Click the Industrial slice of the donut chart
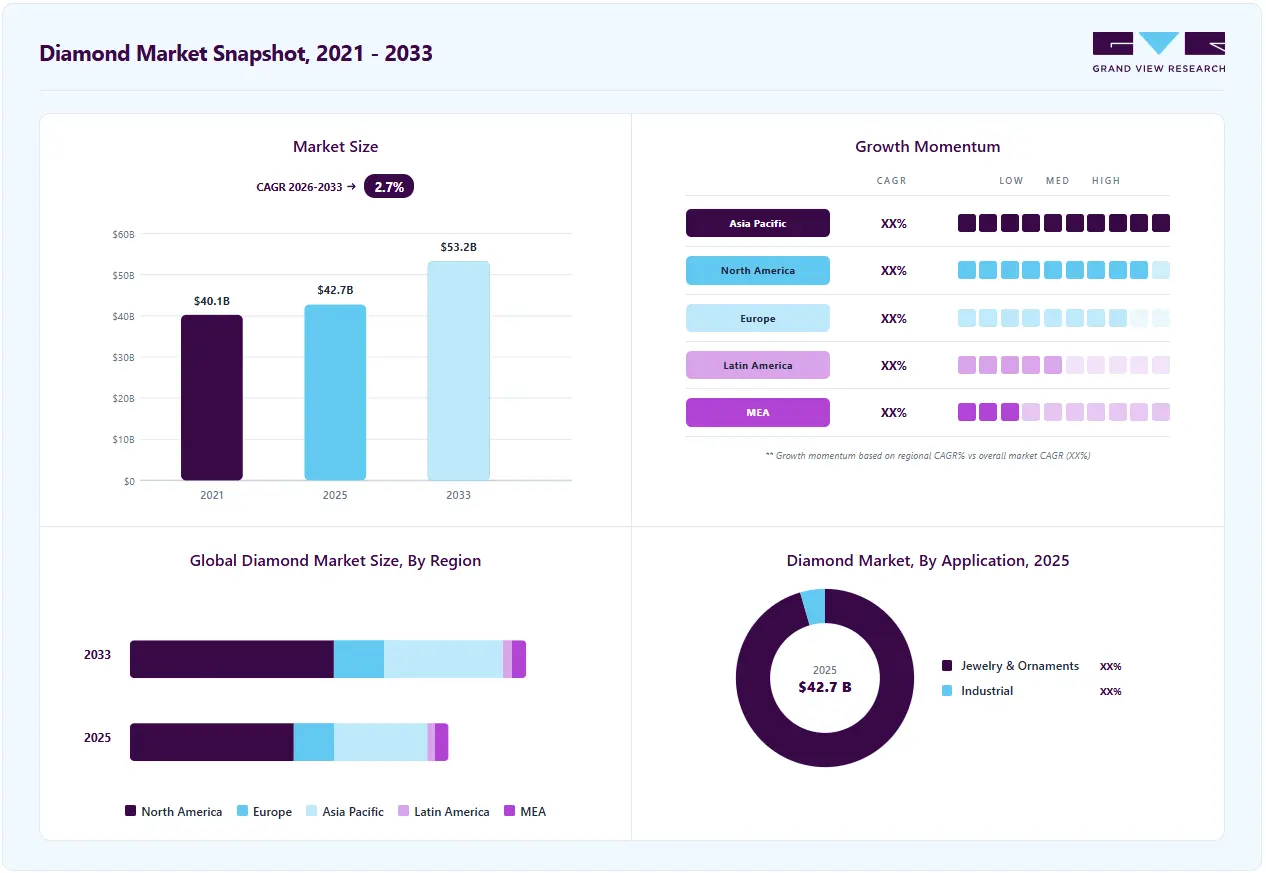 pos(814,607)
